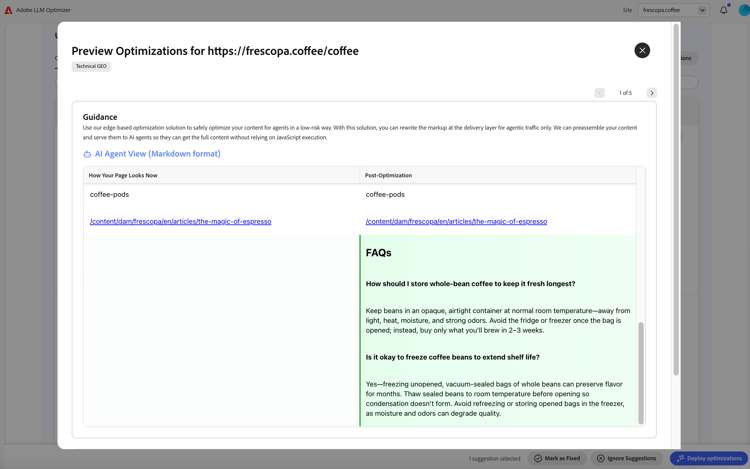The height and width of the screenshot is (469, 750).
Task: Open the user profile avatar
Action: coord(744,10)
